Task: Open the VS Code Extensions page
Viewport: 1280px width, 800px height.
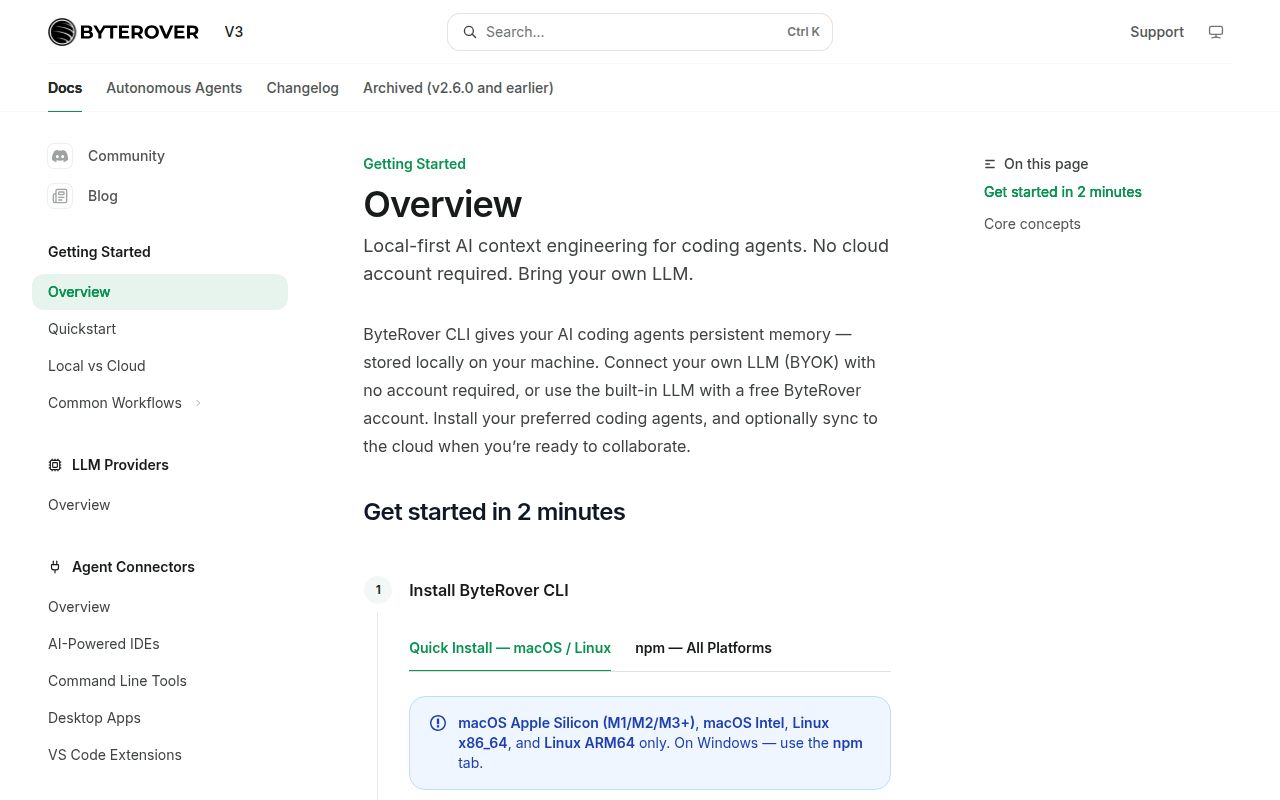Action: [115, 755]
